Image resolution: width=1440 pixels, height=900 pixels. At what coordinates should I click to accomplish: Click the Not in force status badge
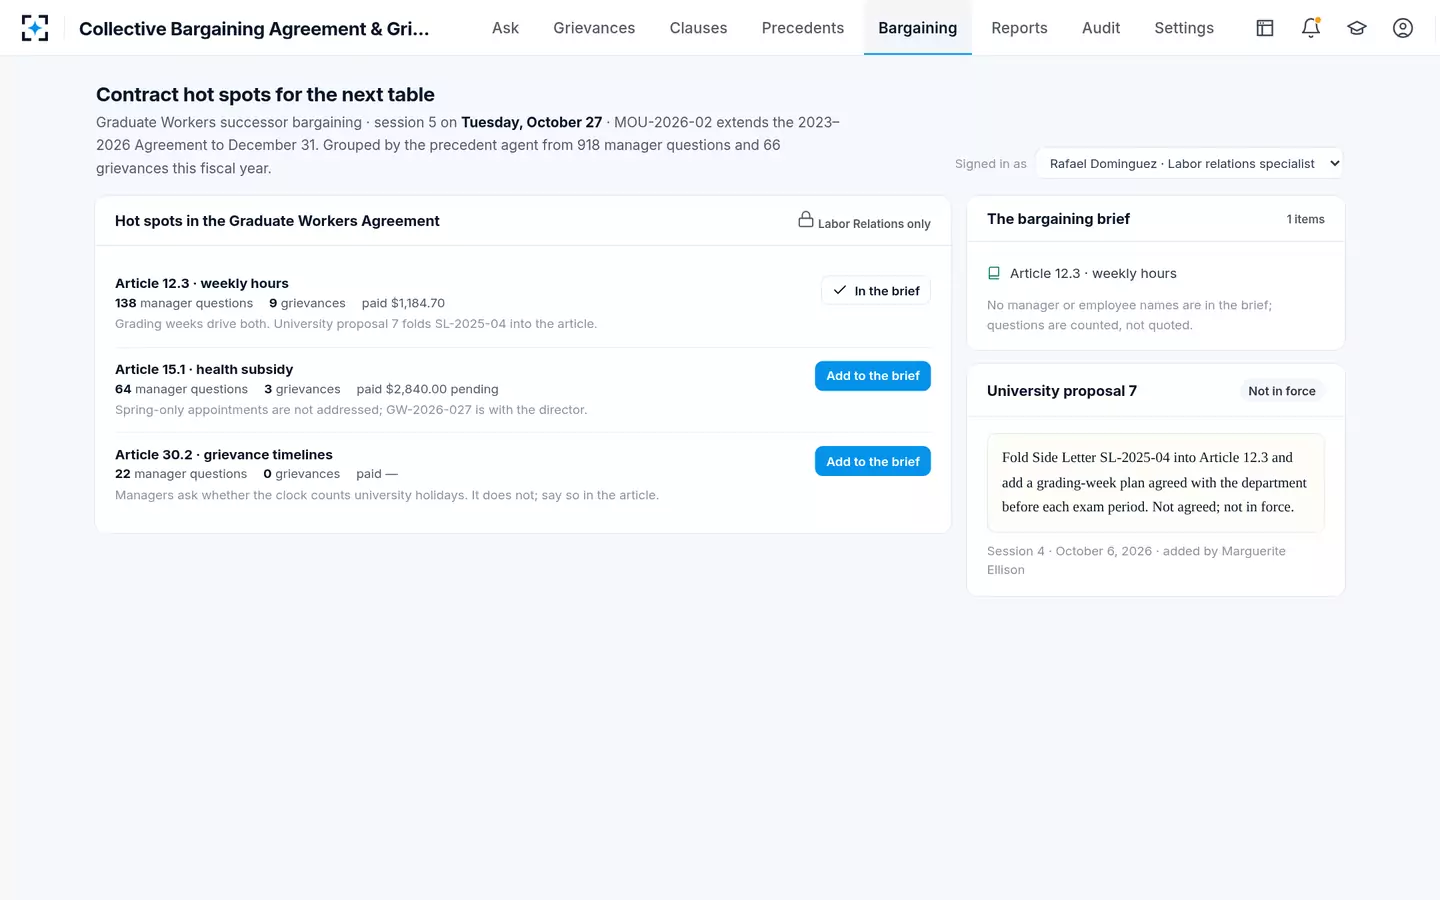pyautogui.click(x=1282, y=391)
